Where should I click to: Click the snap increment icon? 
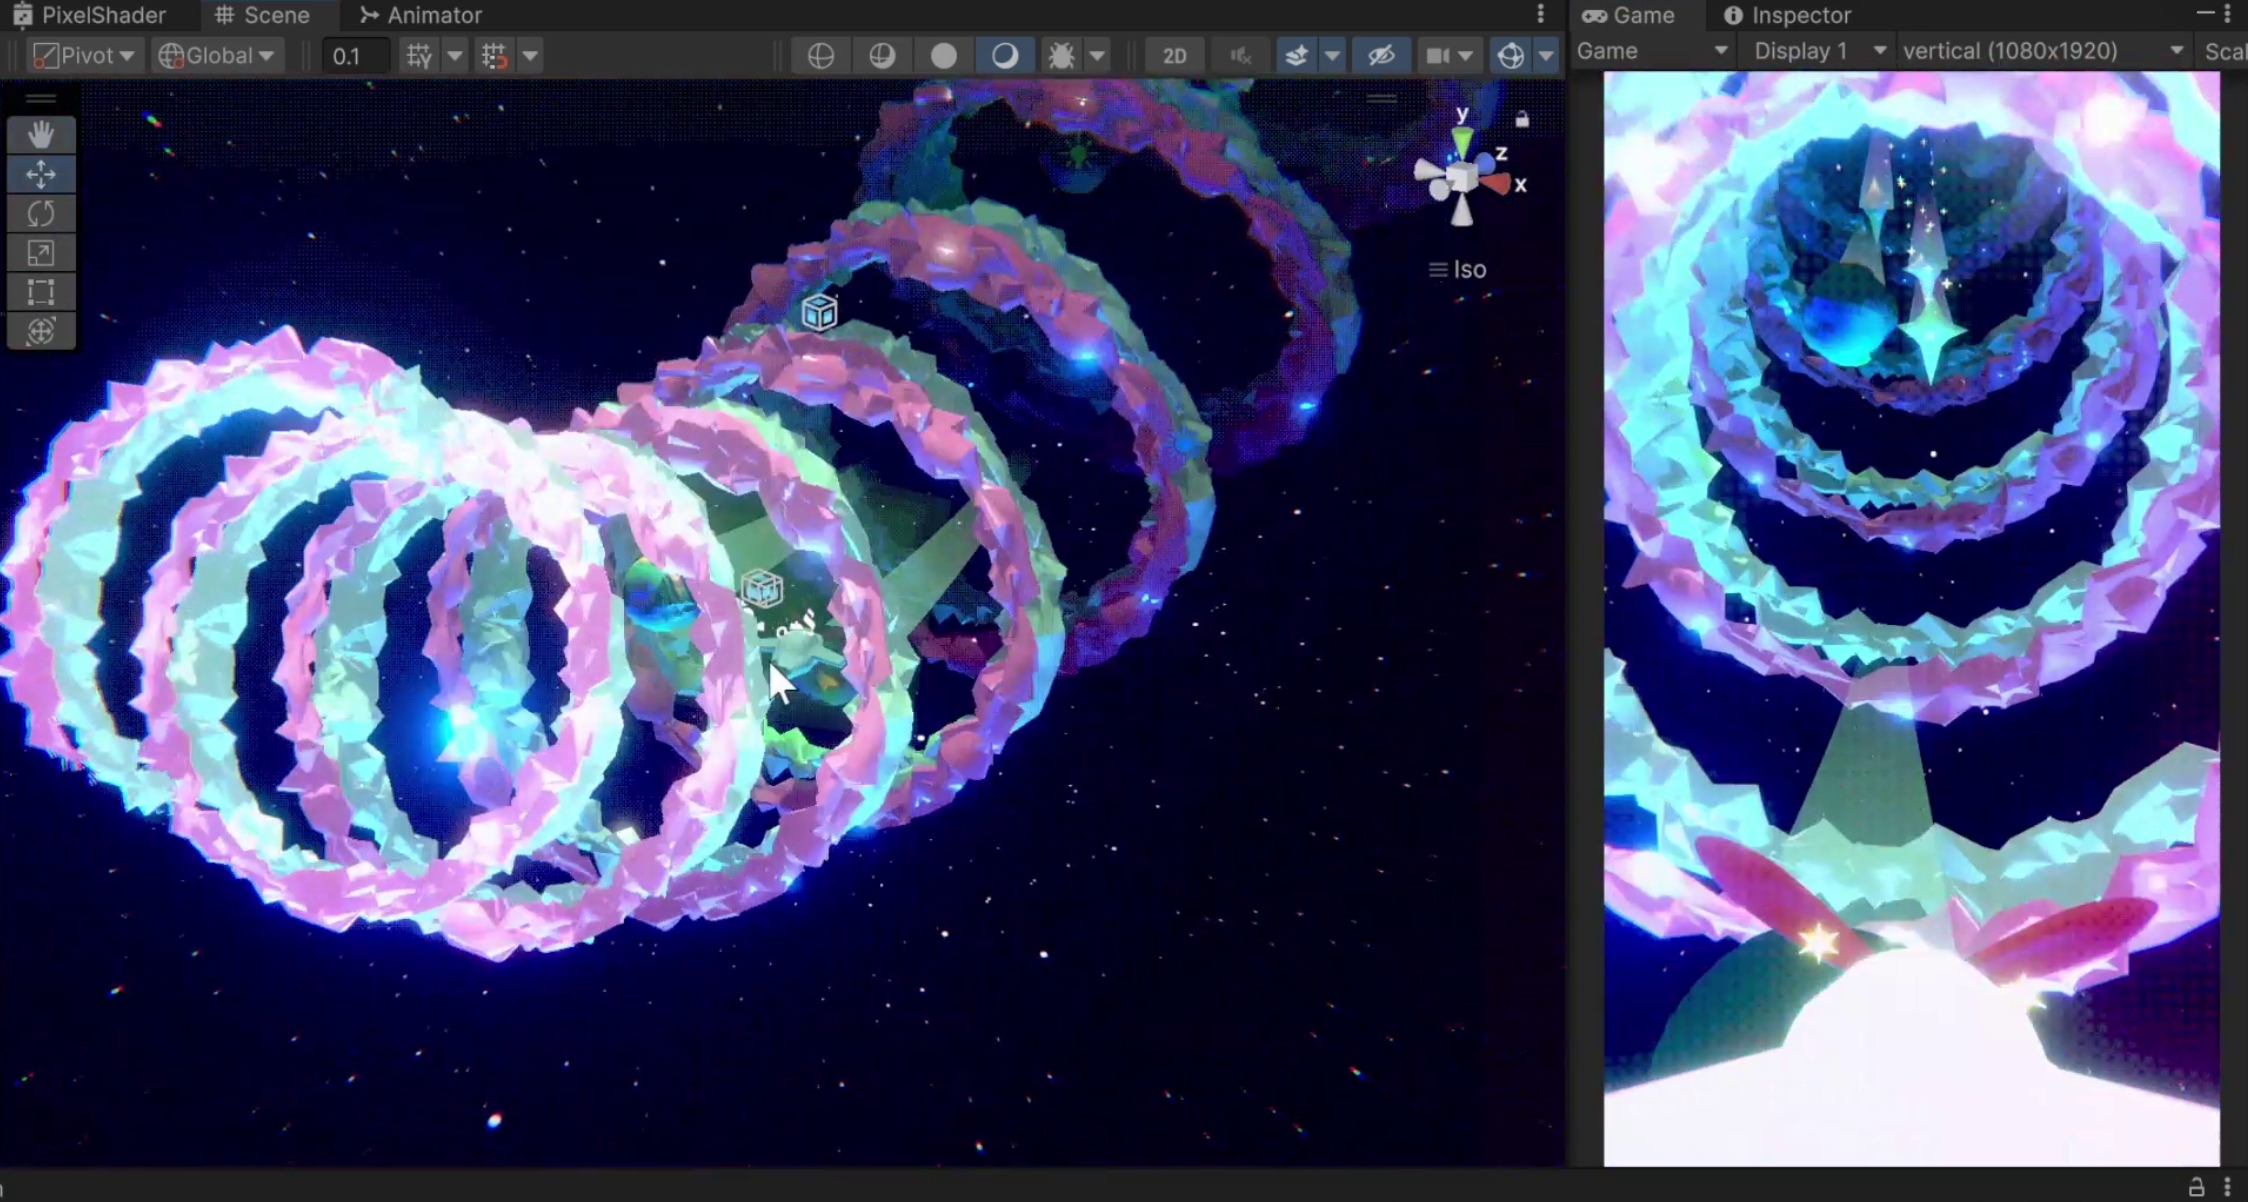tap(494, 55)
